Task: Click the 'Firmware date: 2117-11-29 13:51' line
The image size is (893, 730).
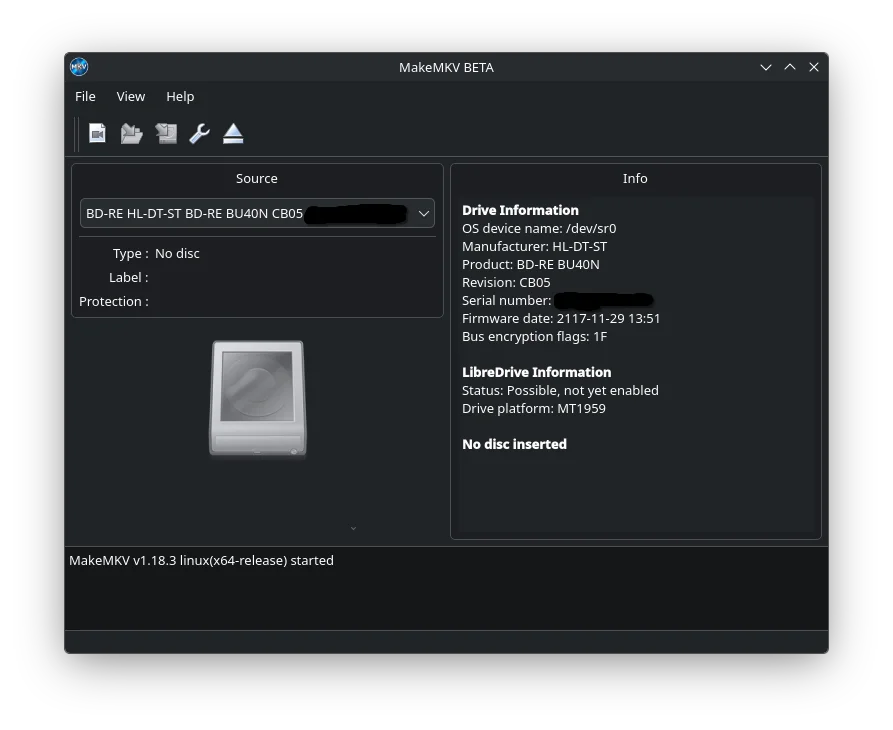Action: pyautogui.click(x=561, y=318)
